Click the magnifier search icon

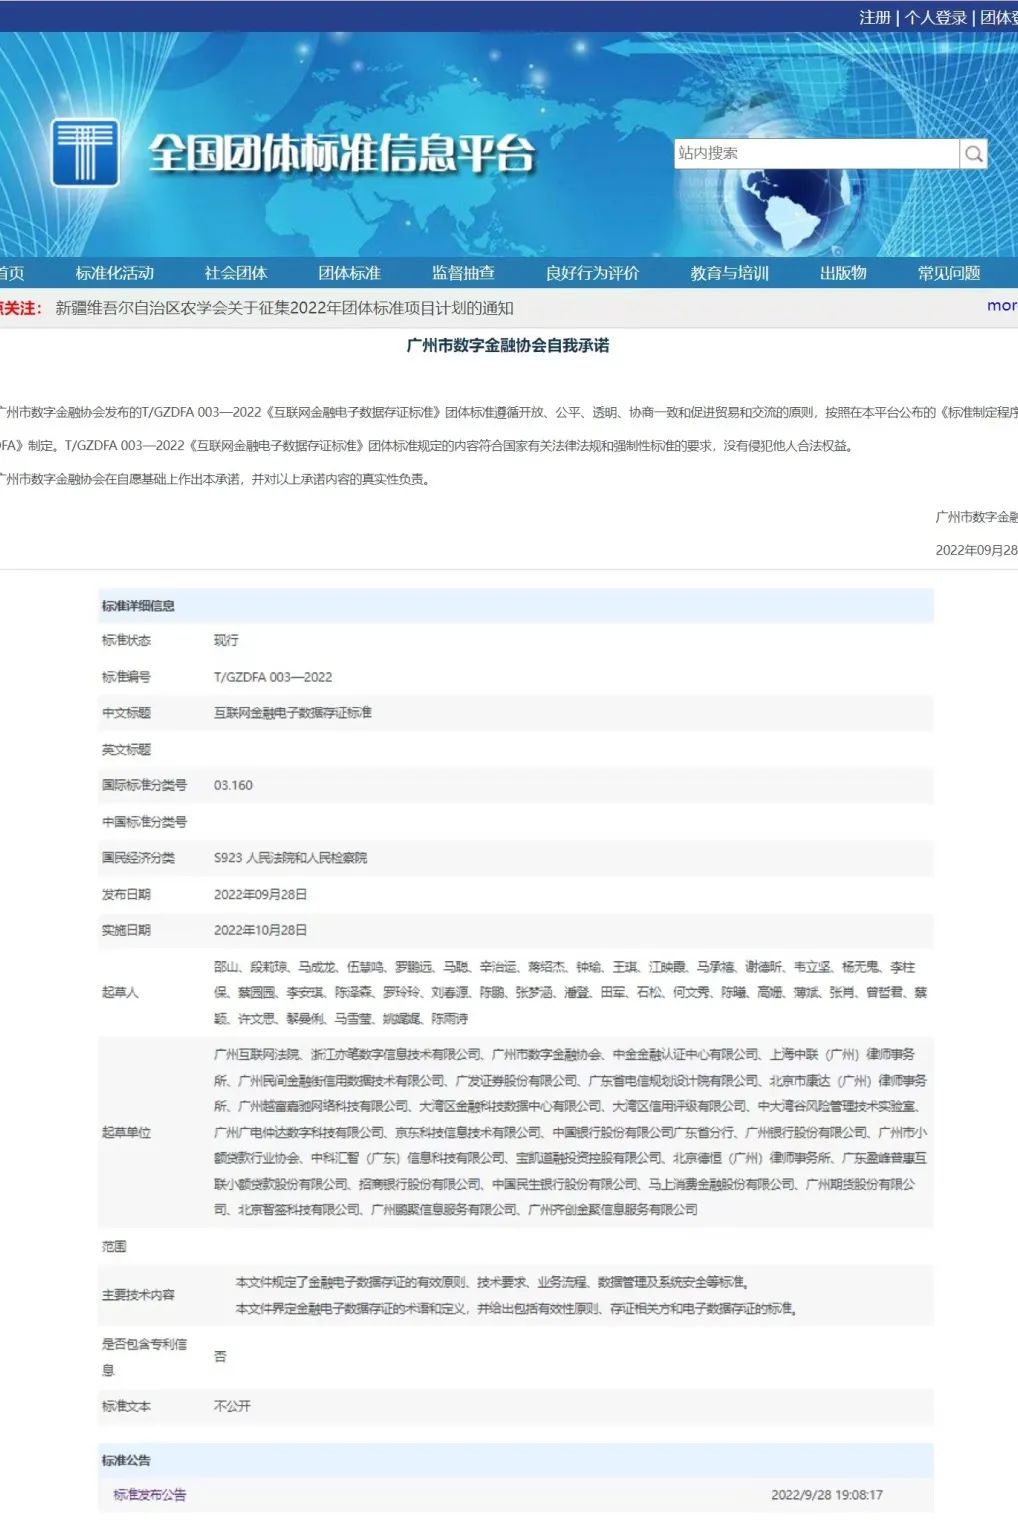(974, 153)
